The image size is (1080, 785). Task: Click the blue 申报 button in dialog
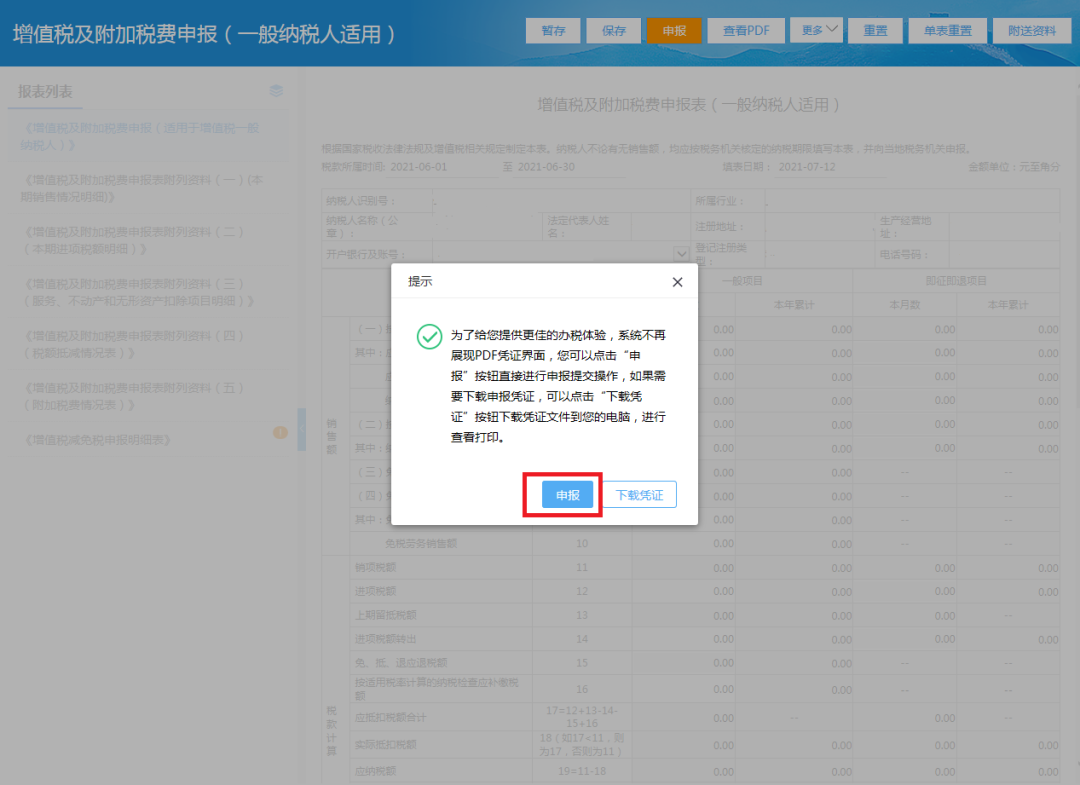[567, 494]
